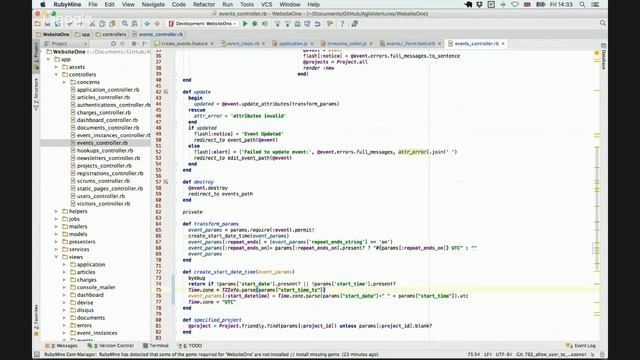Click the Cut scissors icon
Viewport: 640px width, 360px height.
(92, 24)
